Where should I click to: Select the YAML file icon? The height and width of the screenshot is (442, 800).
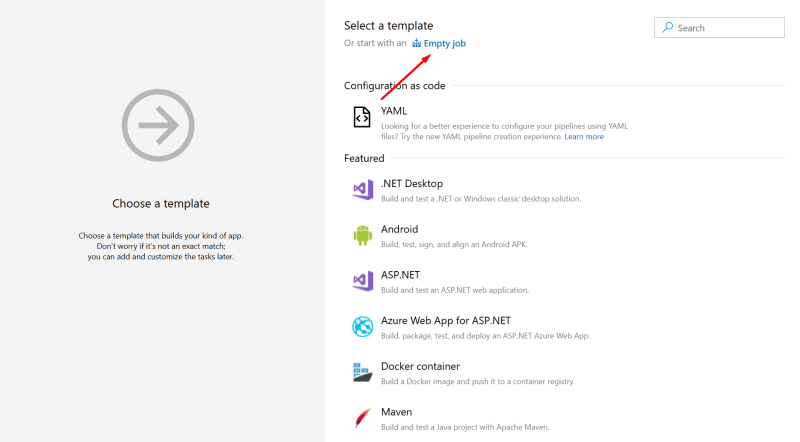(362, 117)
